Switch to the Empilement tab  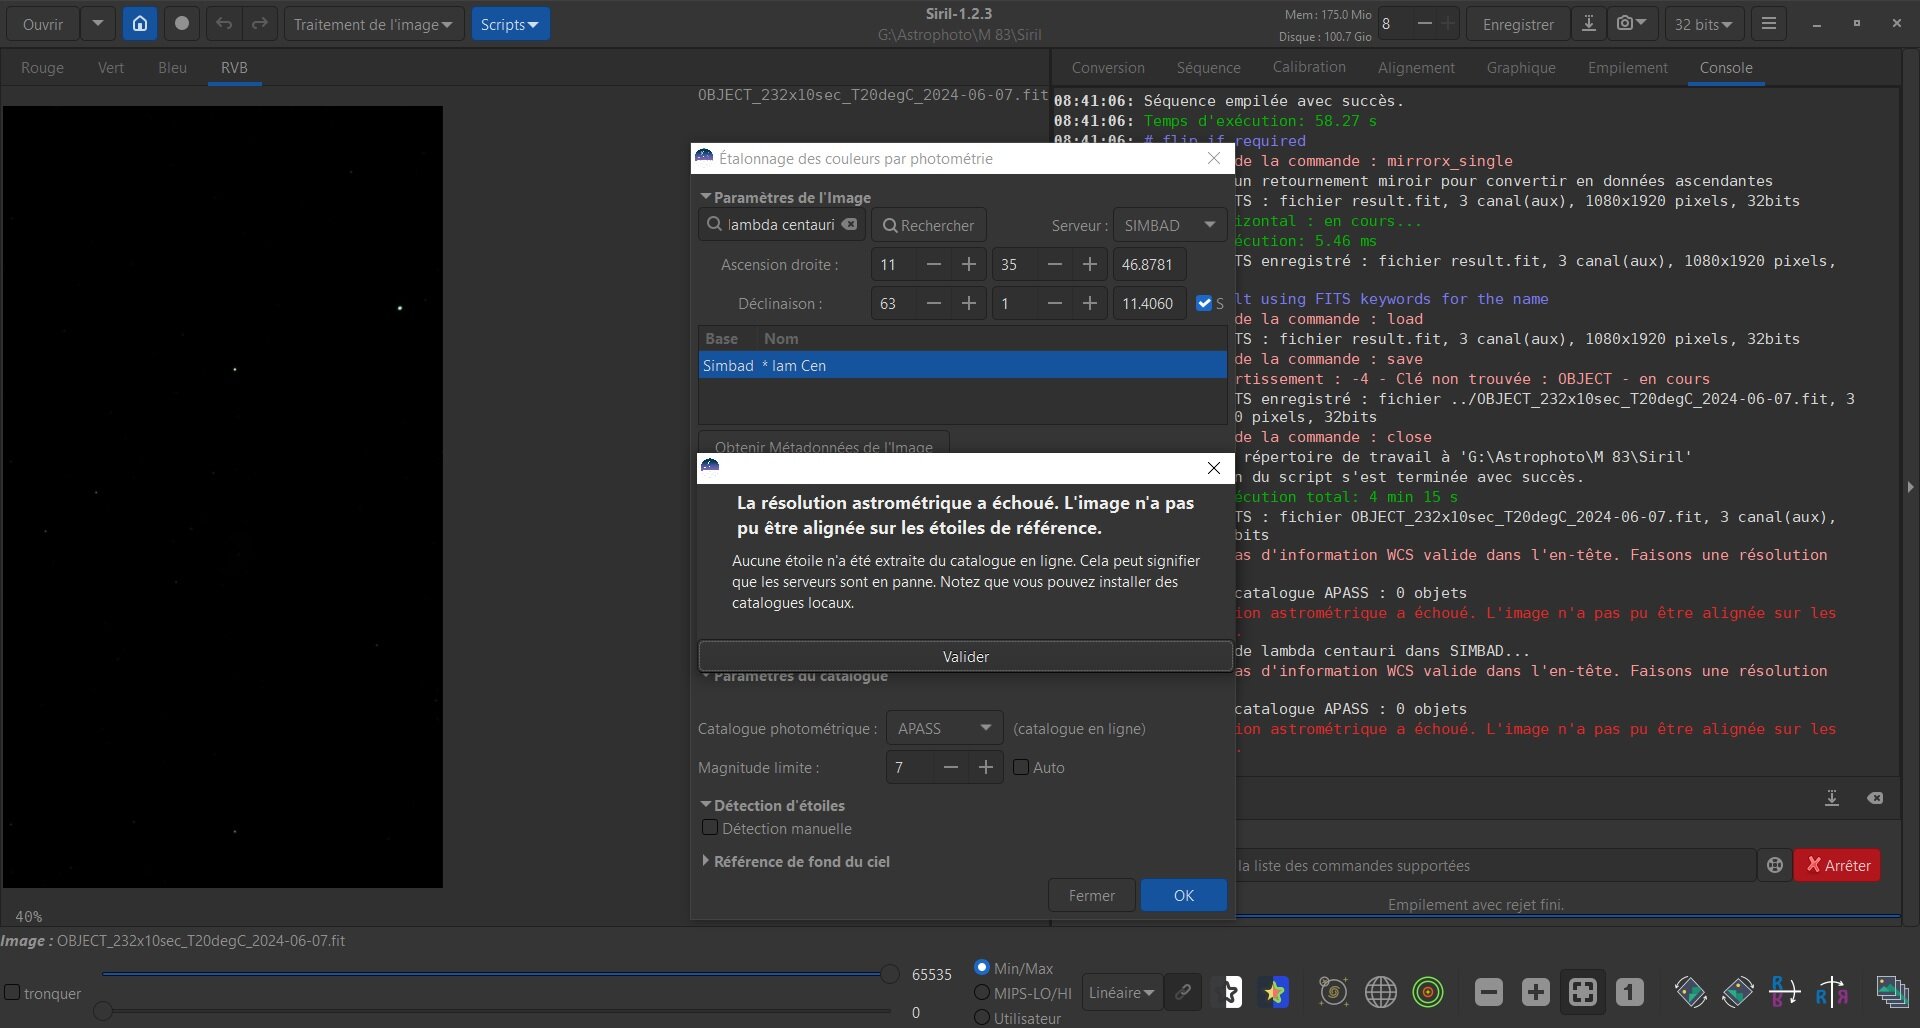1627,68
